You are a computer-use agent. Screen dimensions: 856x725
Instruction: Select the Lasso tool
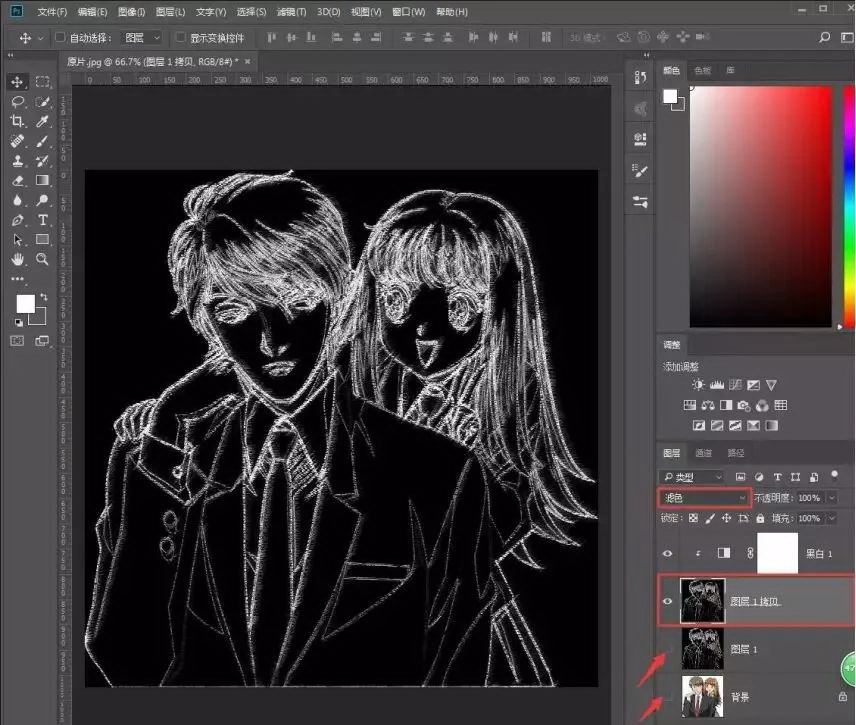pos(17,102)
